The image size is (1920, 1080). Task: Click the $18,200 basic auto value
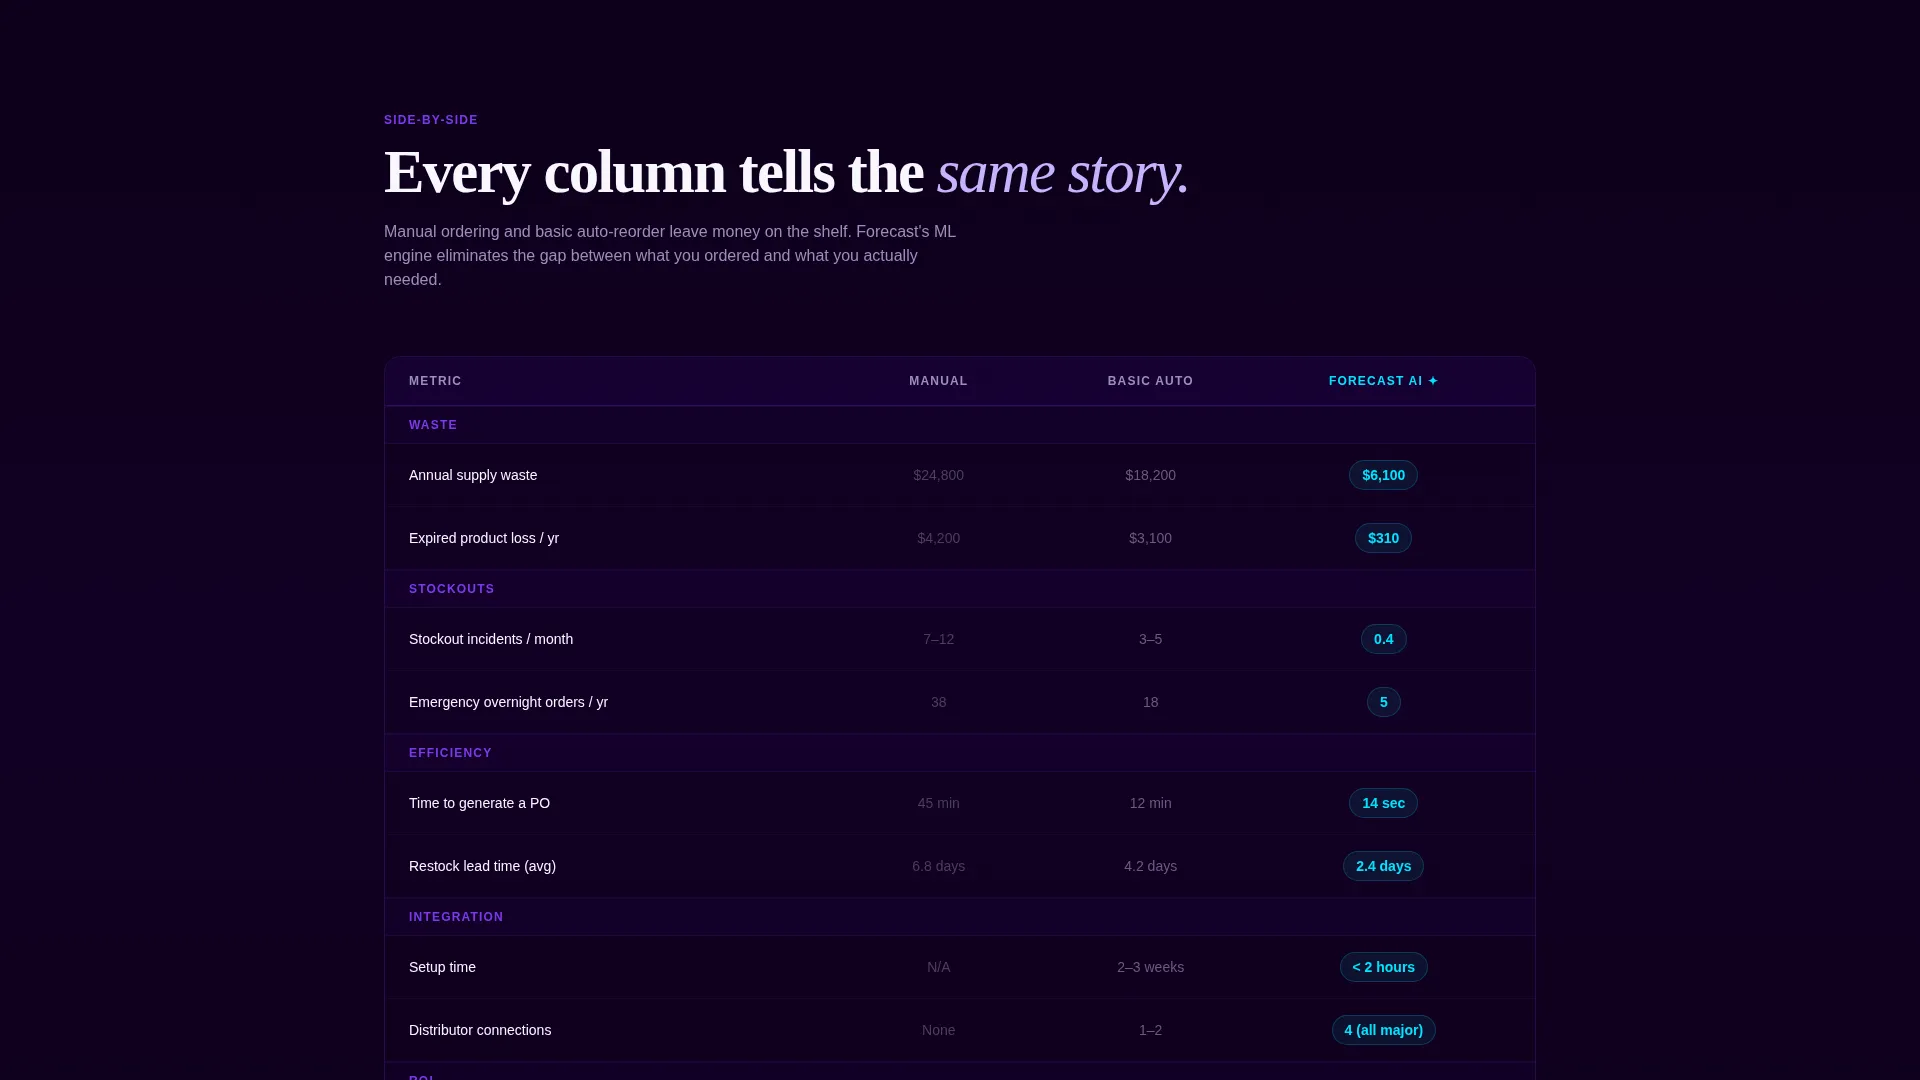1150,475
